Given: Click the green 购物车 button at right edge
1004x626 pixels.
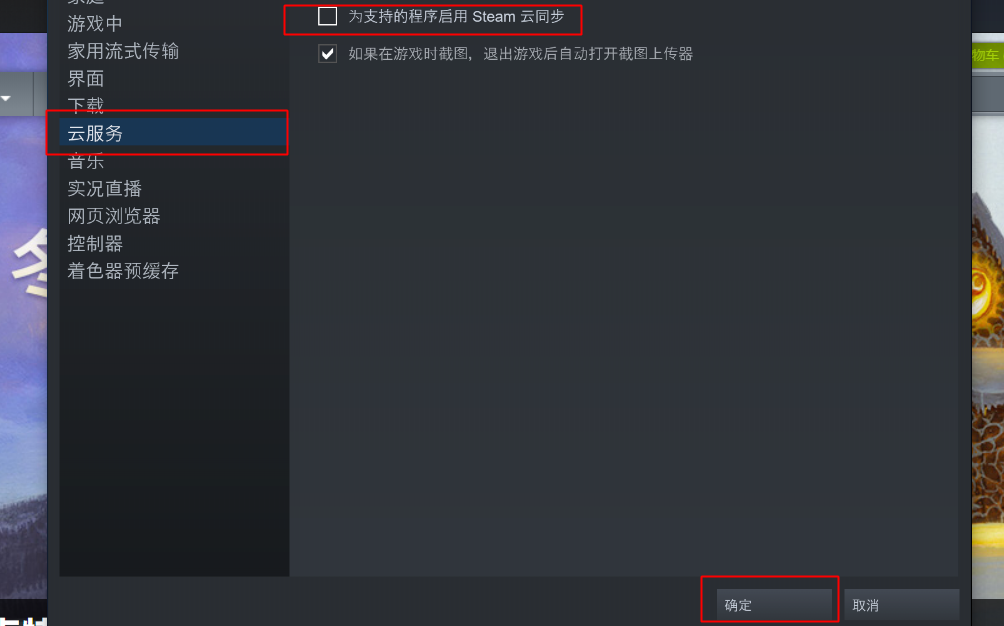Looking at the screenshot, I should tap(987, 55).
